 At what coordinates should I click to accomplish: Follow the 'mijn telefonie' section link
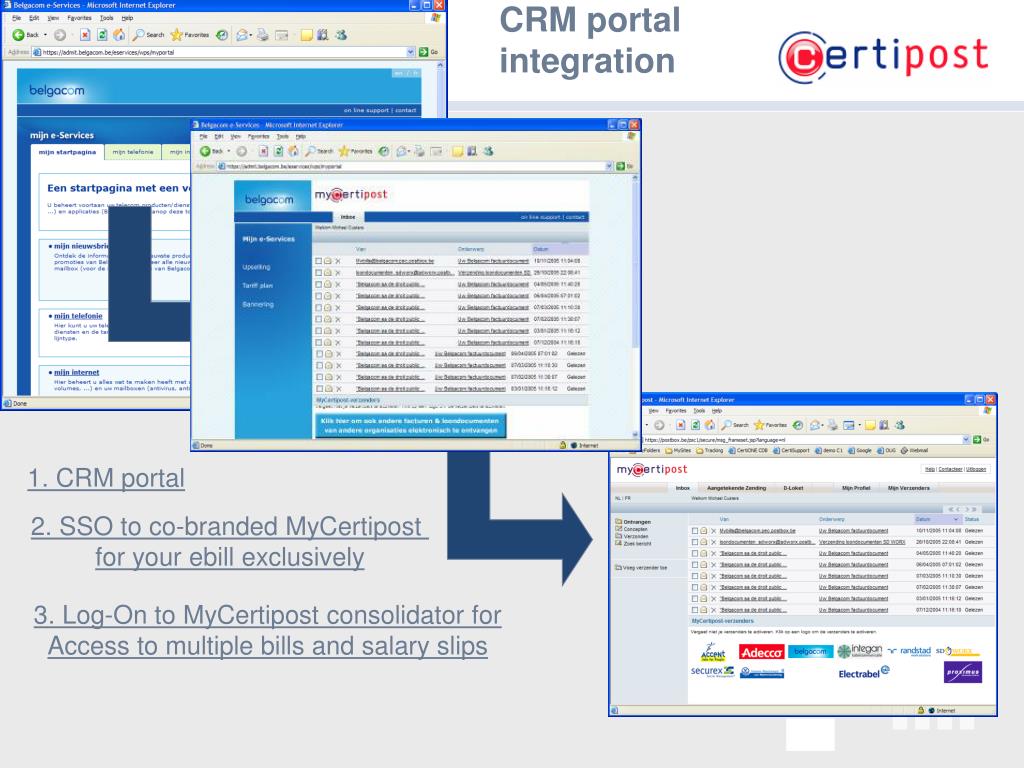tap(78, 316)
